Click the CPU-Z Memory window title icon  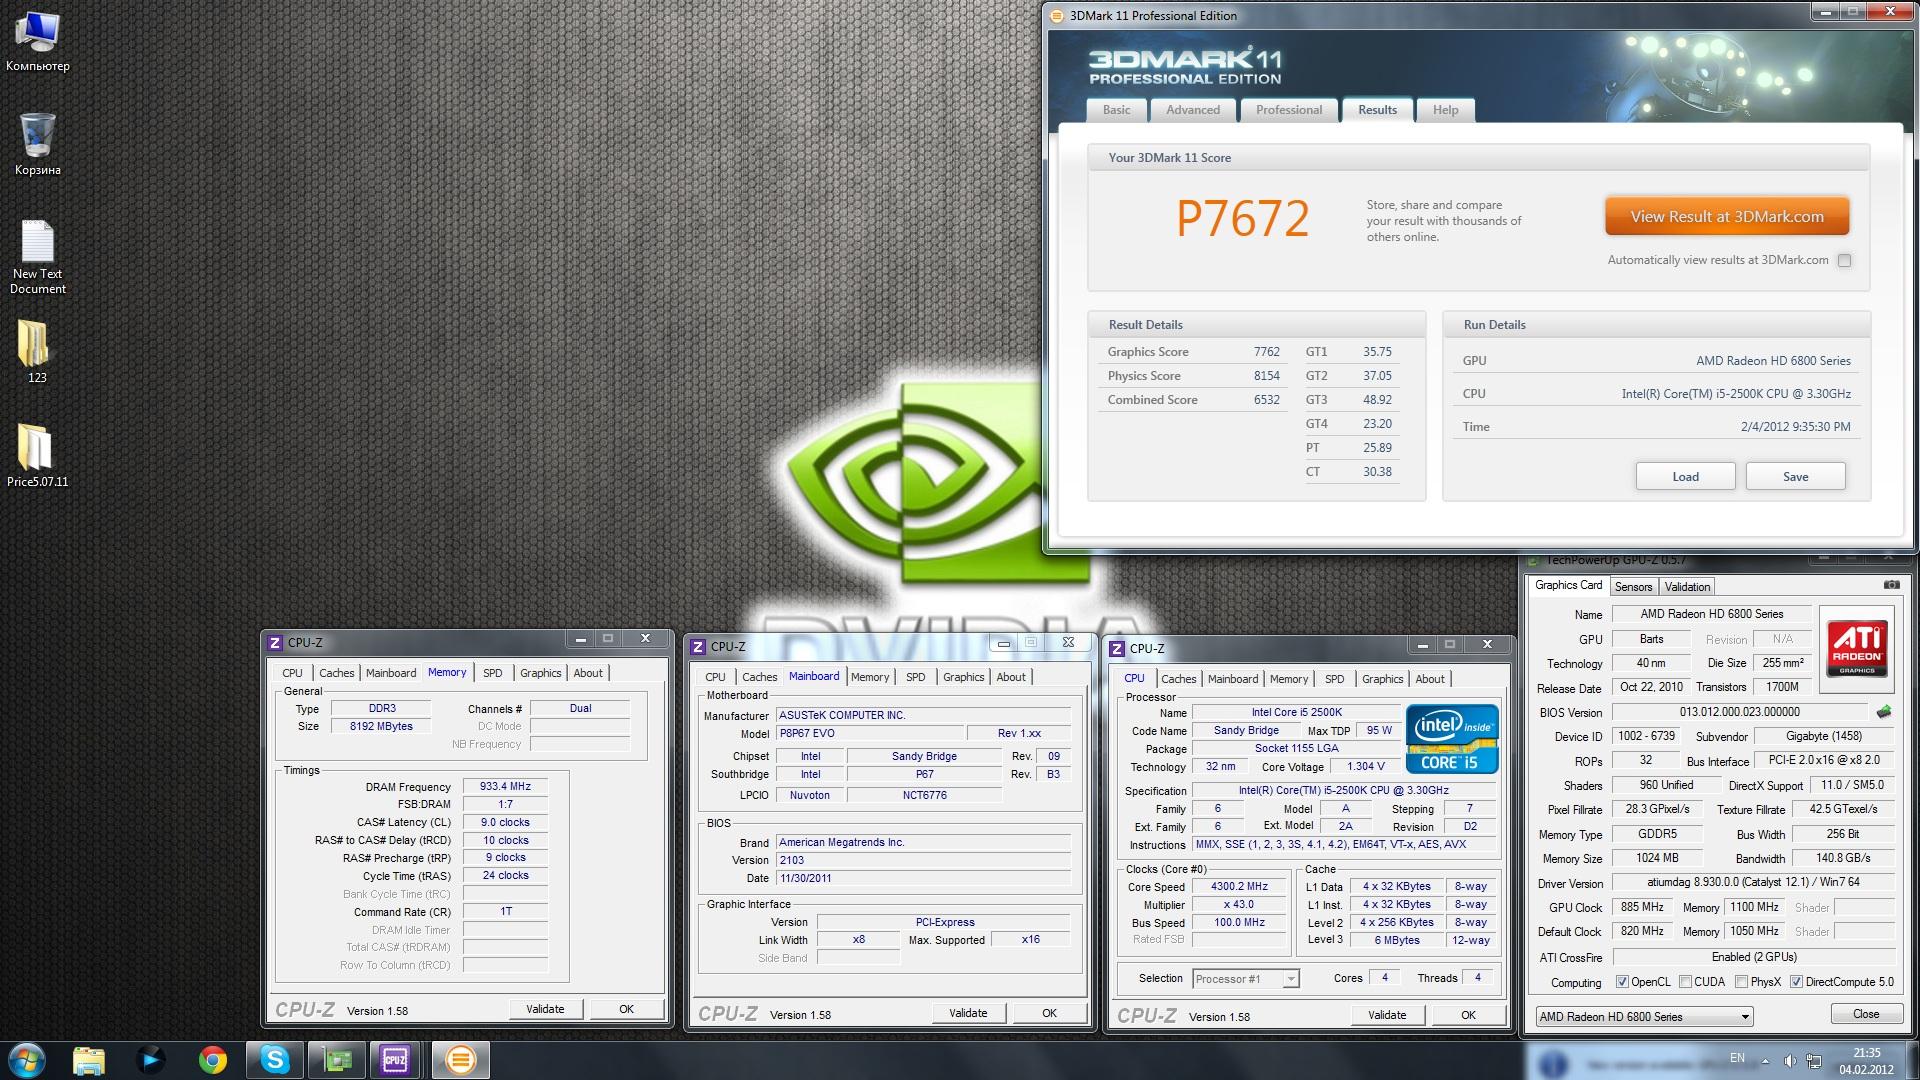[x=275, y=642]
